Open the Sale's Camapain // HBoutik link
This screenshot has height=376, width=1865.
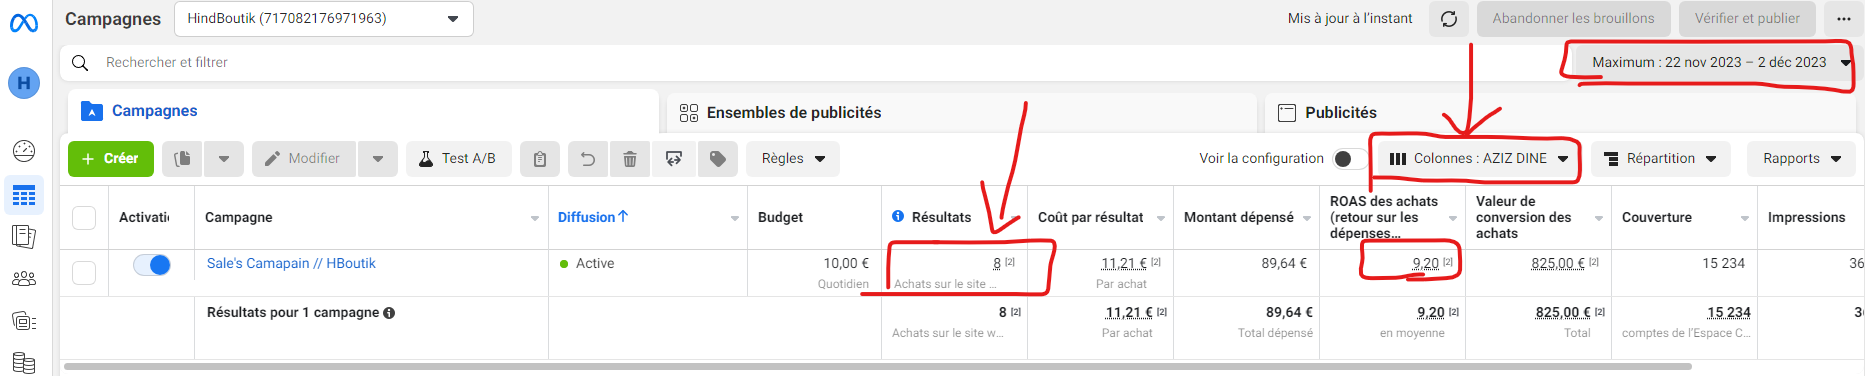tap(291, 263)
